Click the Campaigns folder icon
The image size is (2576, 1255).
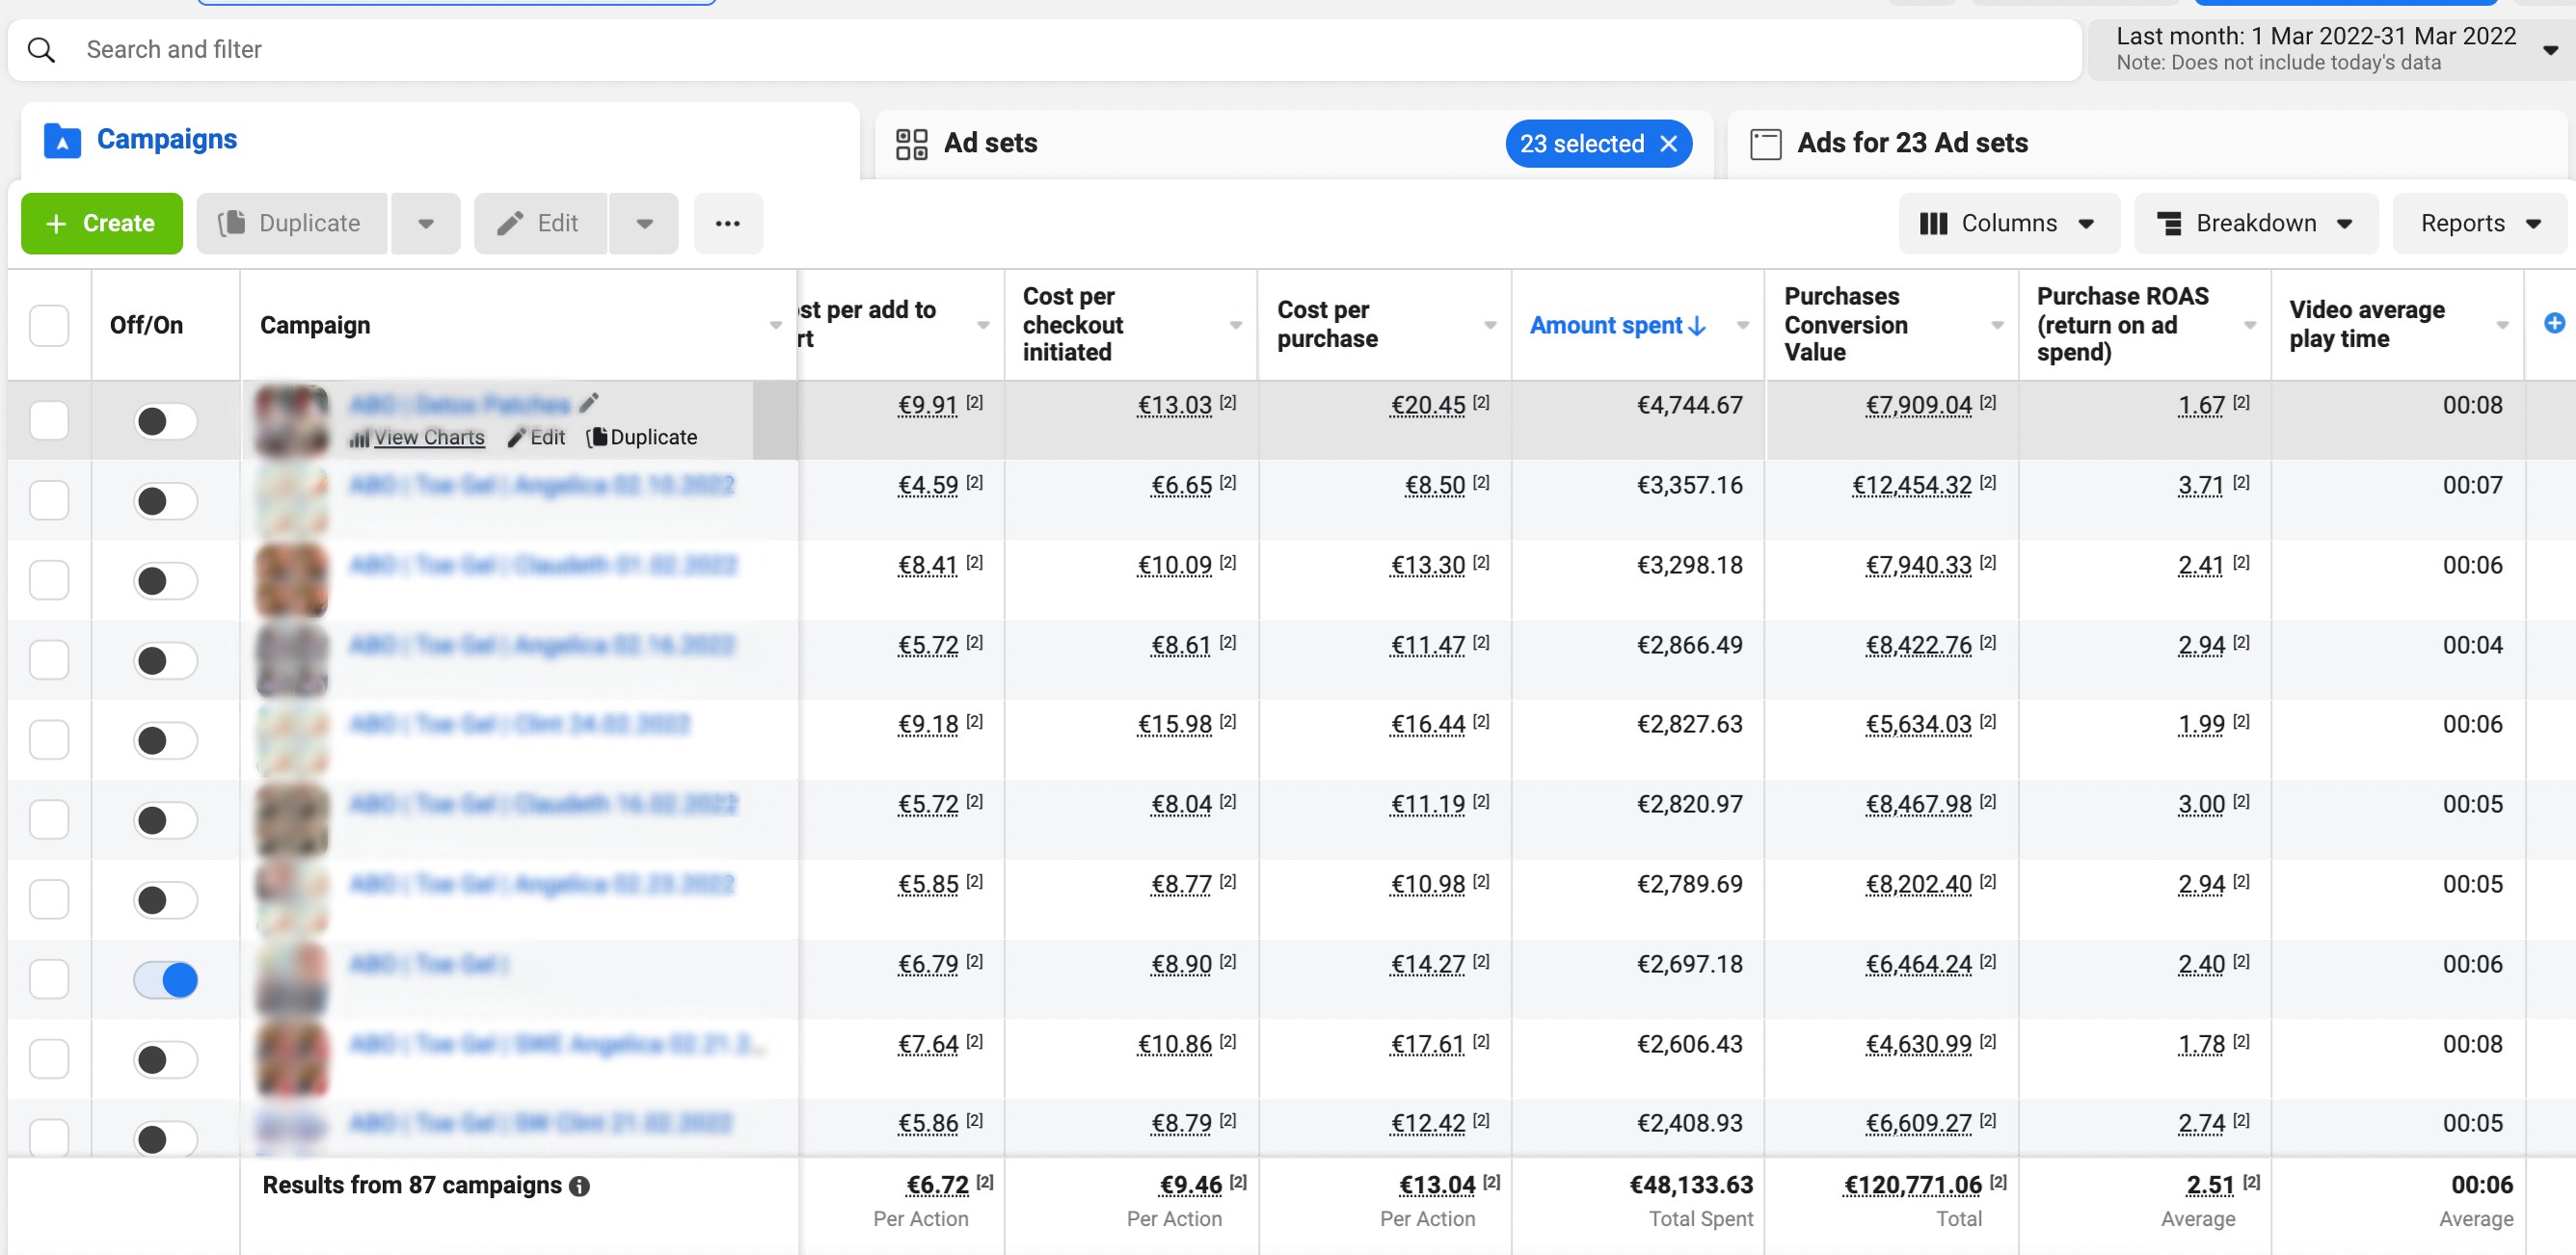62,140
